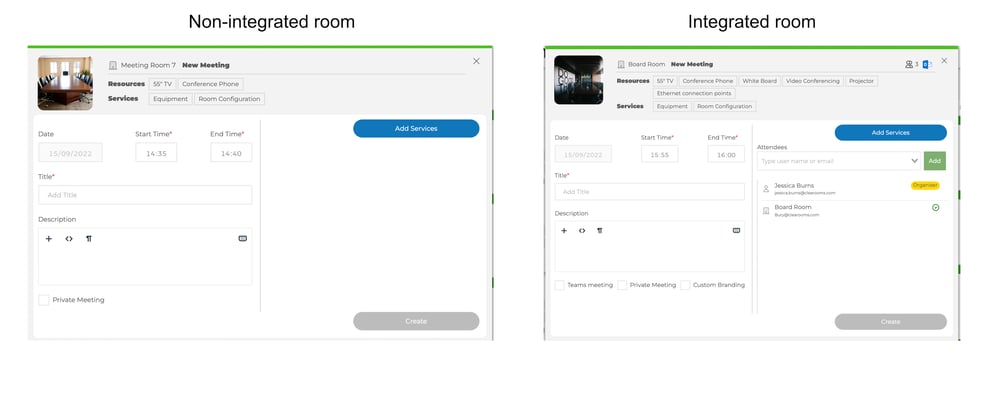Click the Meeting Room 7 photo thumbnail
This screenshot has height=395, width=1005.
65,83
